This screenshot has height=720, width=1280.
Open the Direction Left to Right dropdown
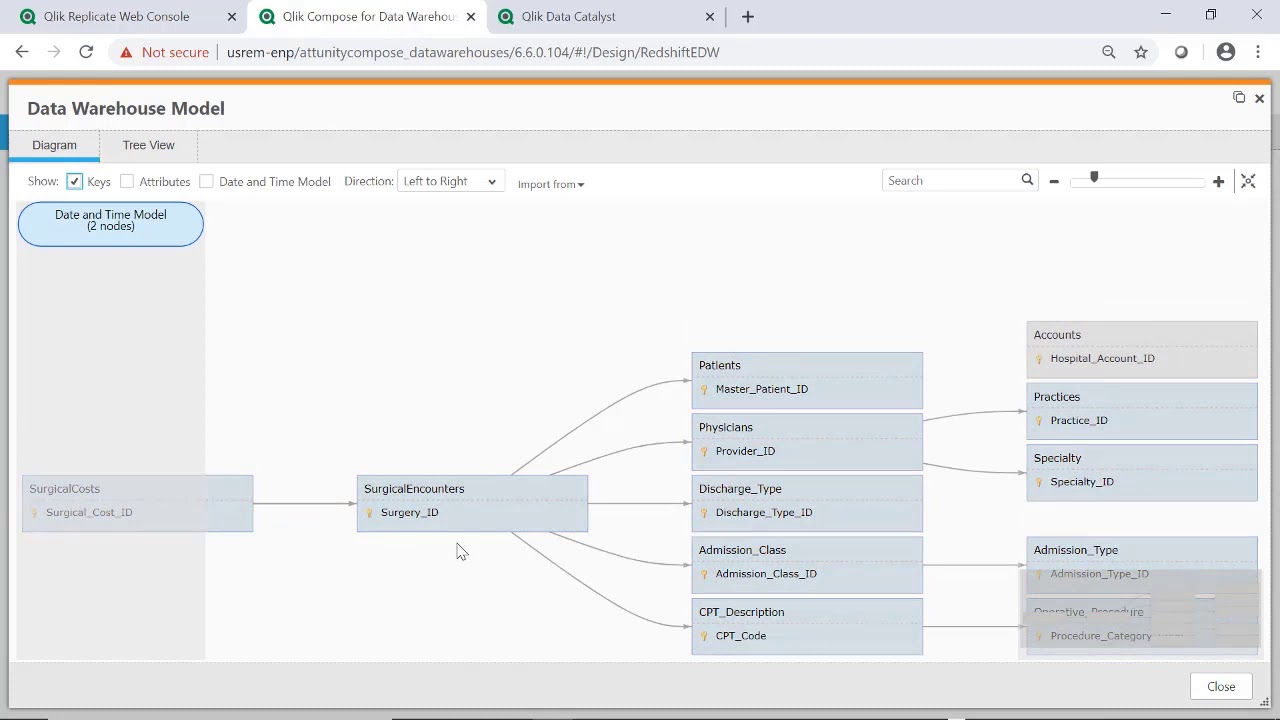(x=450, y=181)
